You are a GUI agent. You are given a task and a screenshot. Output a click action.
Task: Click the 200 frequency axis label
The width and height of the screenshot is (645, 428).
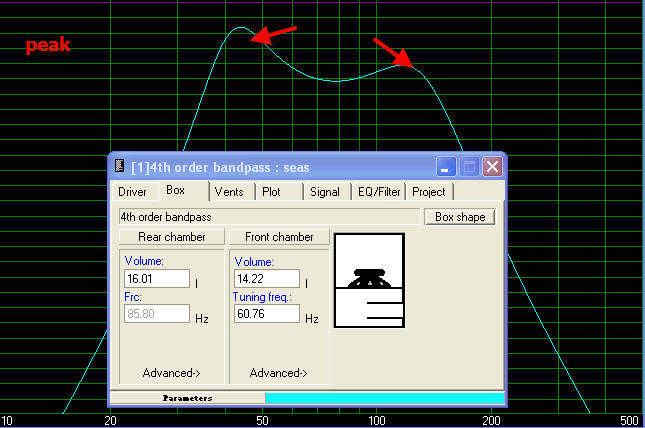click(x=491, y=421)
